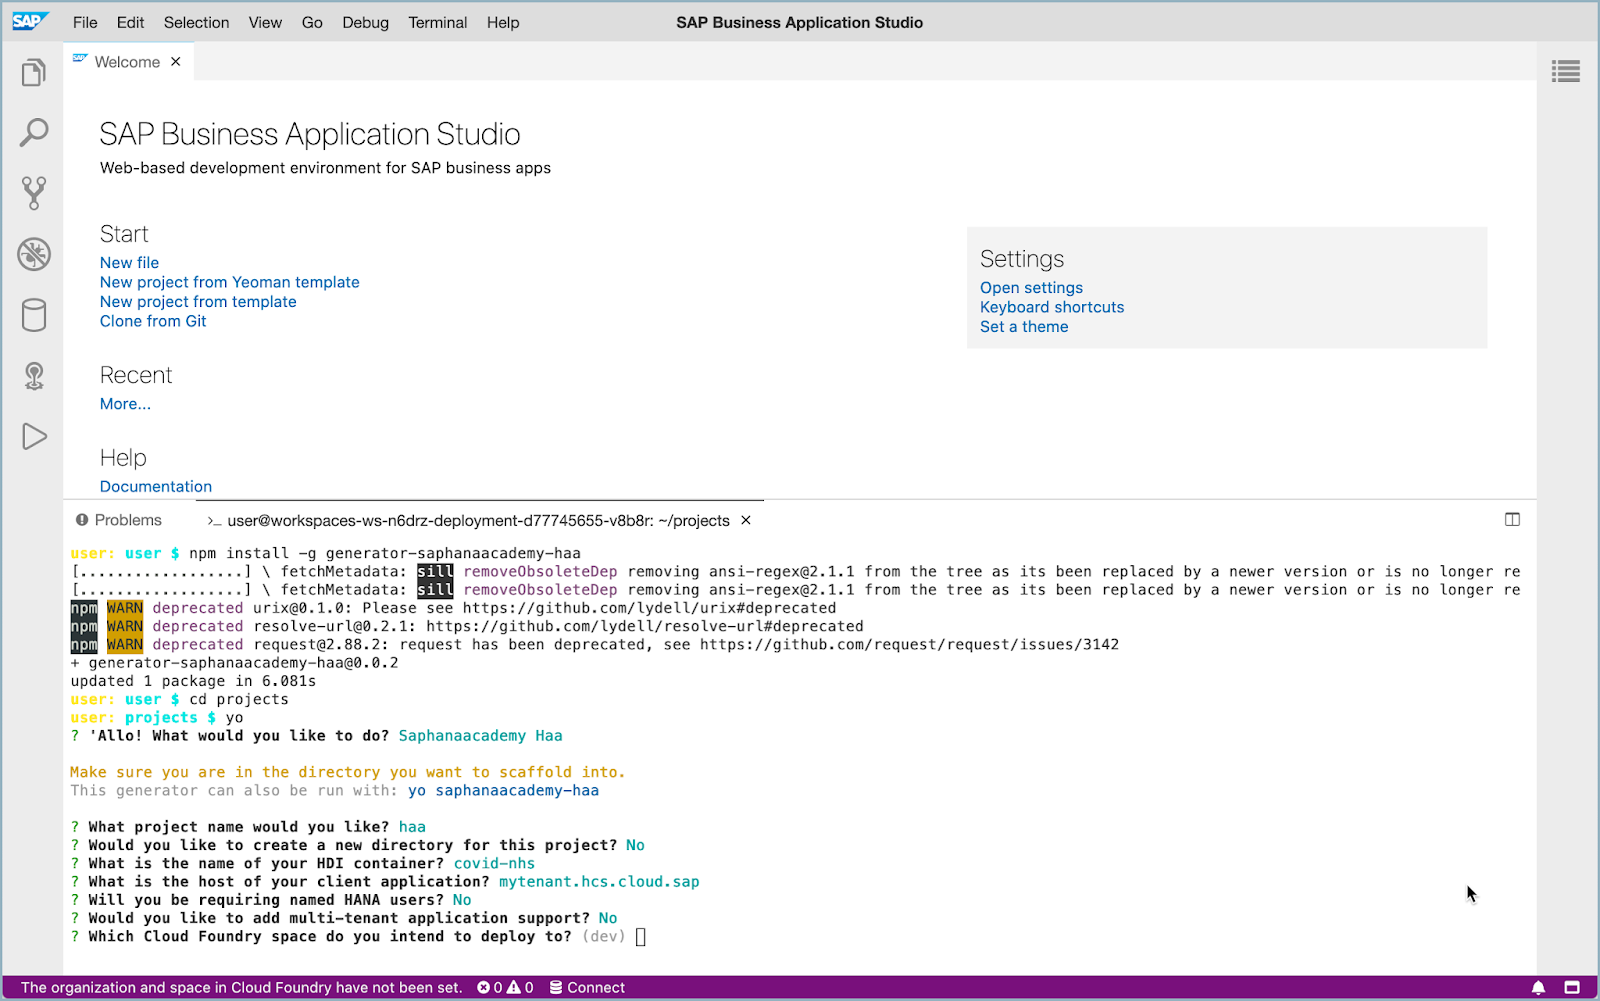Click the 'SAP Business Application Studio' welcome heading
Image resolution: width=1600 pixels, height=1001 pixels.
pos(310,134)
